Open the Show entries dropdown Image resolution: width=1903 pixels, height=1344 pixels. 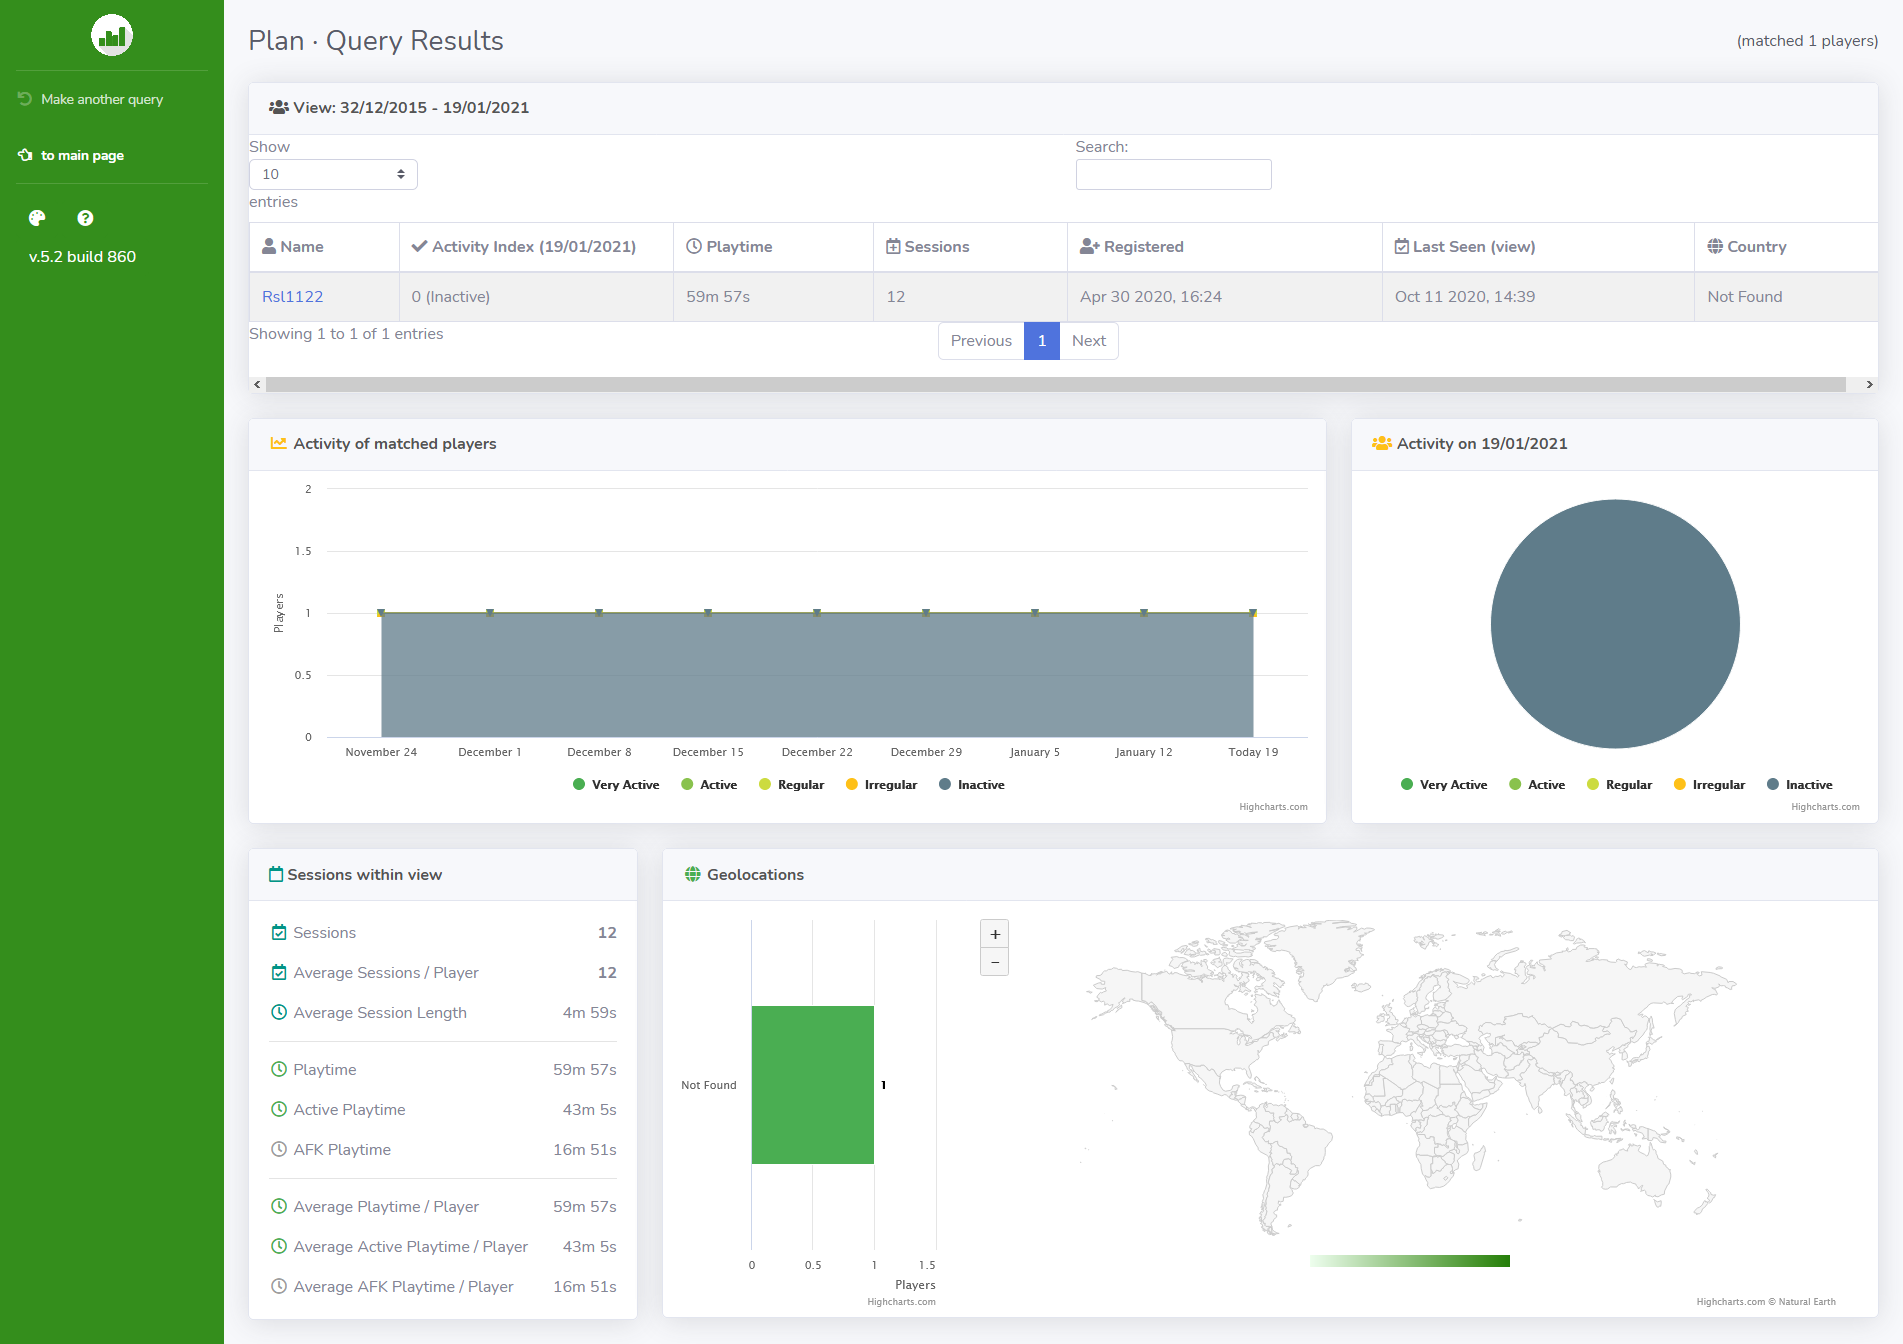[x=333, y=174]
